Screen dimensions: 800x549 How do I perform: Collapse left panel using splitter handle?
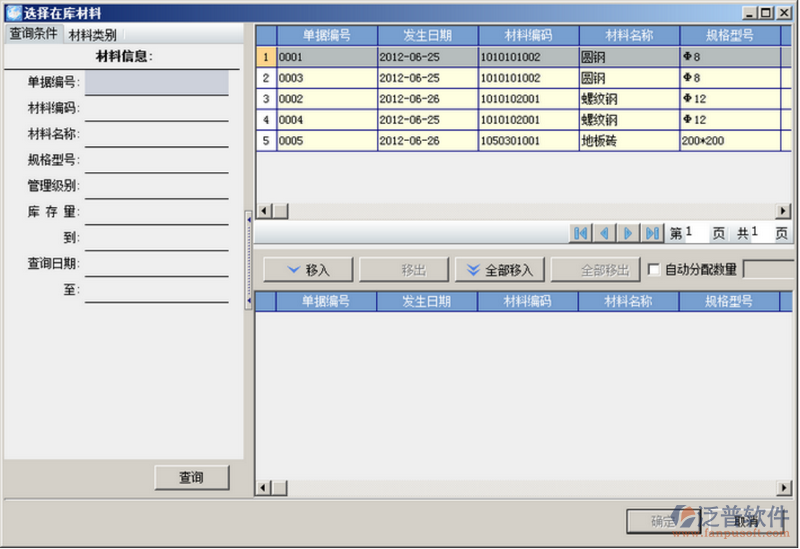click(248, 258)
